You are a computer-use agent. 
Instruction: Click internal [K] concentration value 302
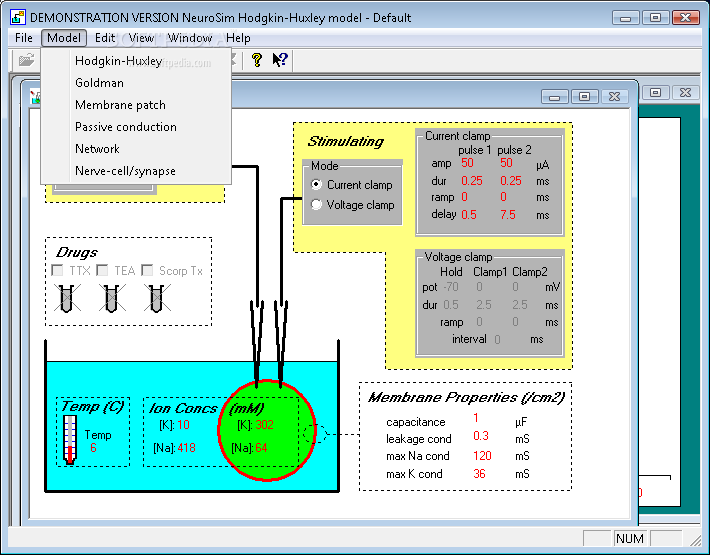tap(264, 425)
